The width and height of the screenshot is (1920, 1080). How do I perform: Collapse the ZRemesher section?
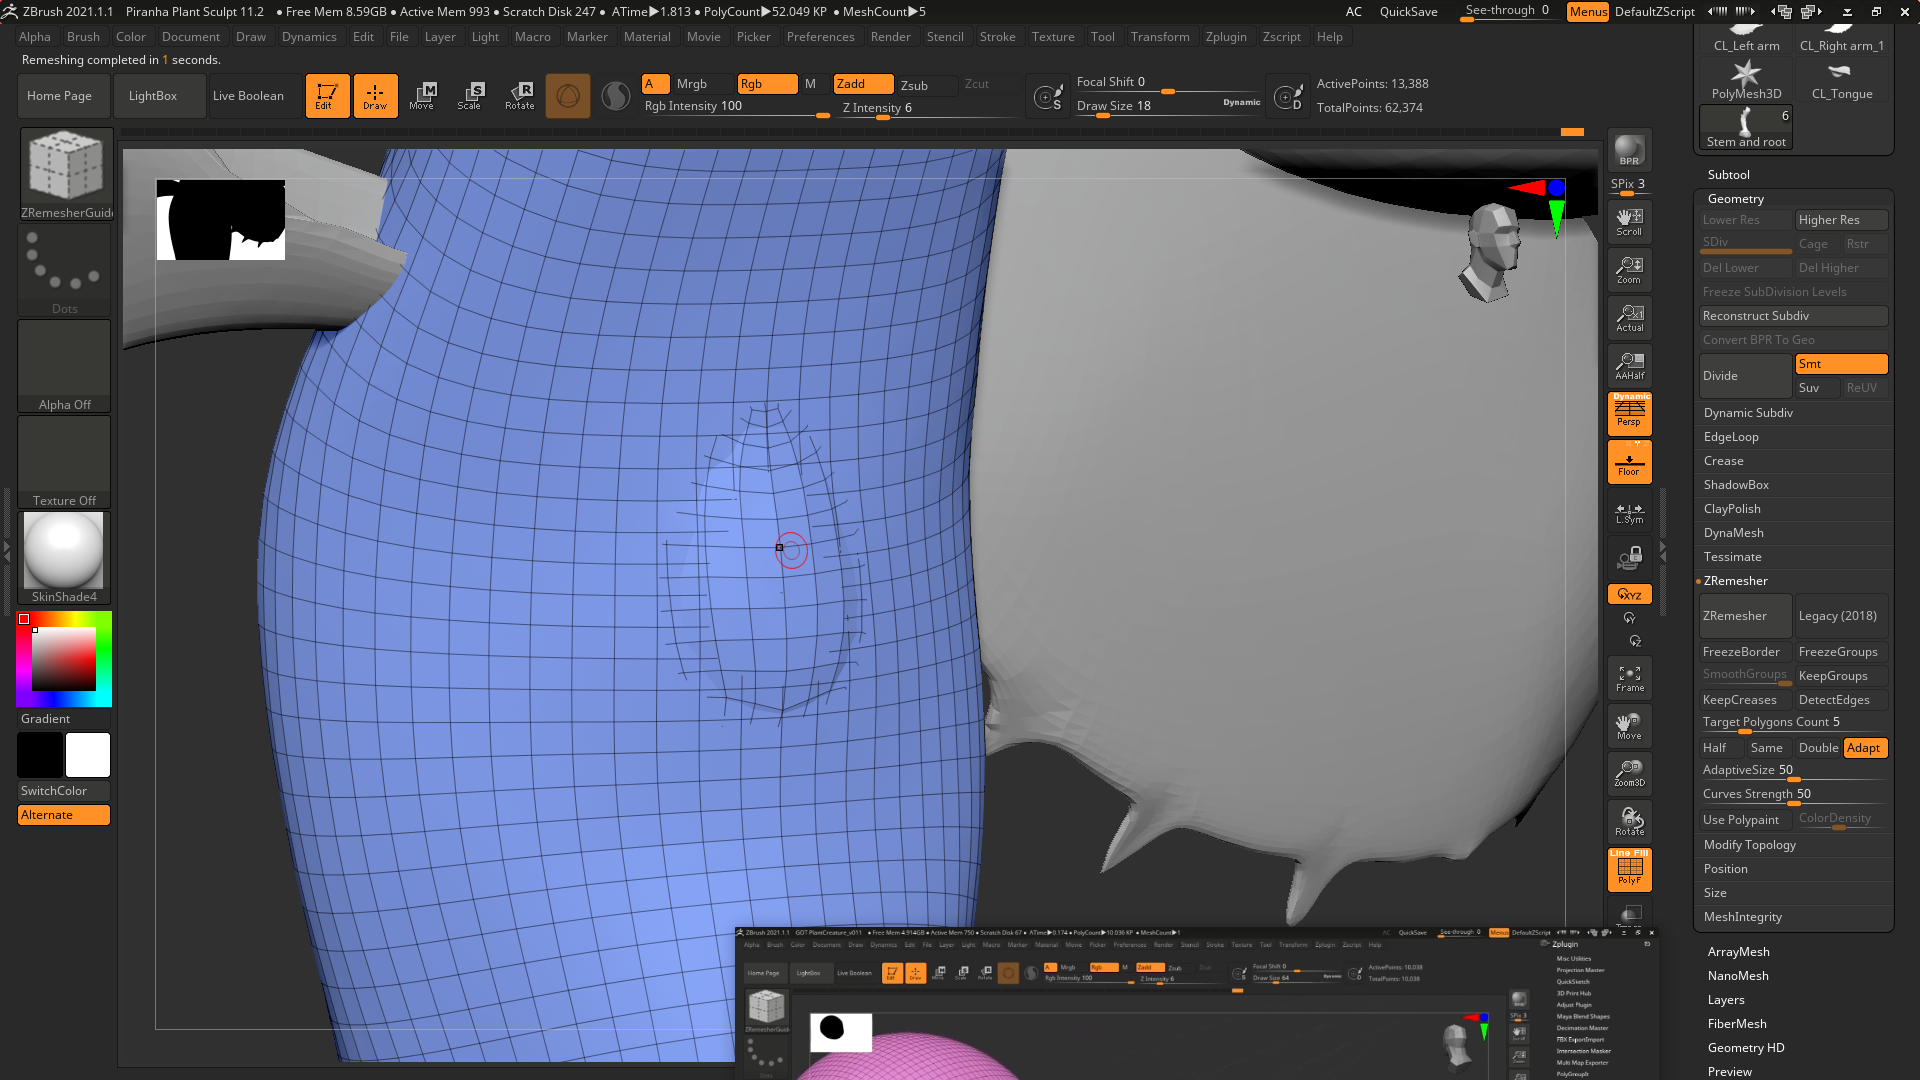tap(1735, 581)
